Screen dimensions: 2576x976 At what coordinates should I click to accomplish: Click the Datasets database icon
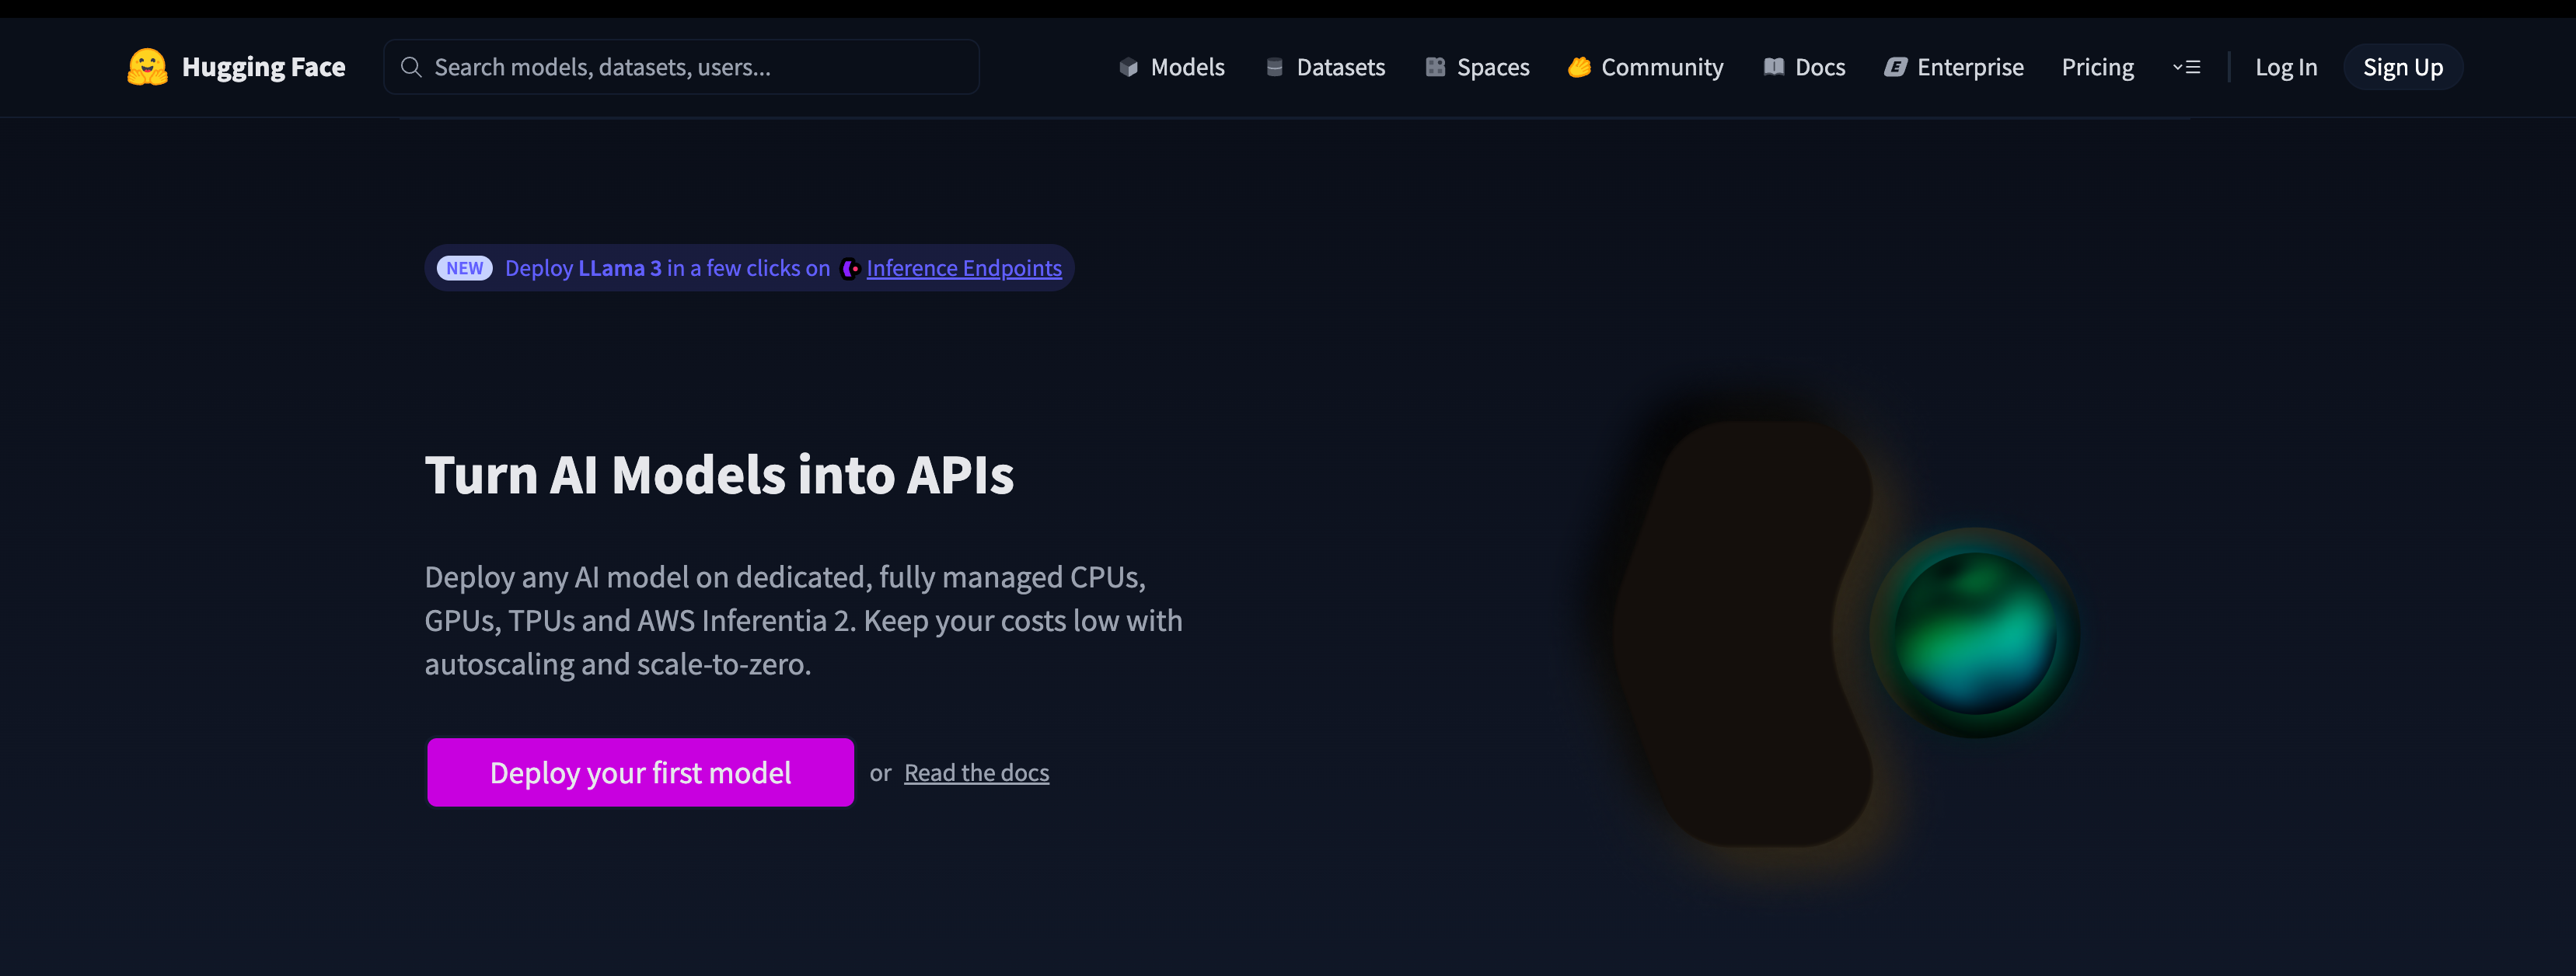click(1274, 67)
